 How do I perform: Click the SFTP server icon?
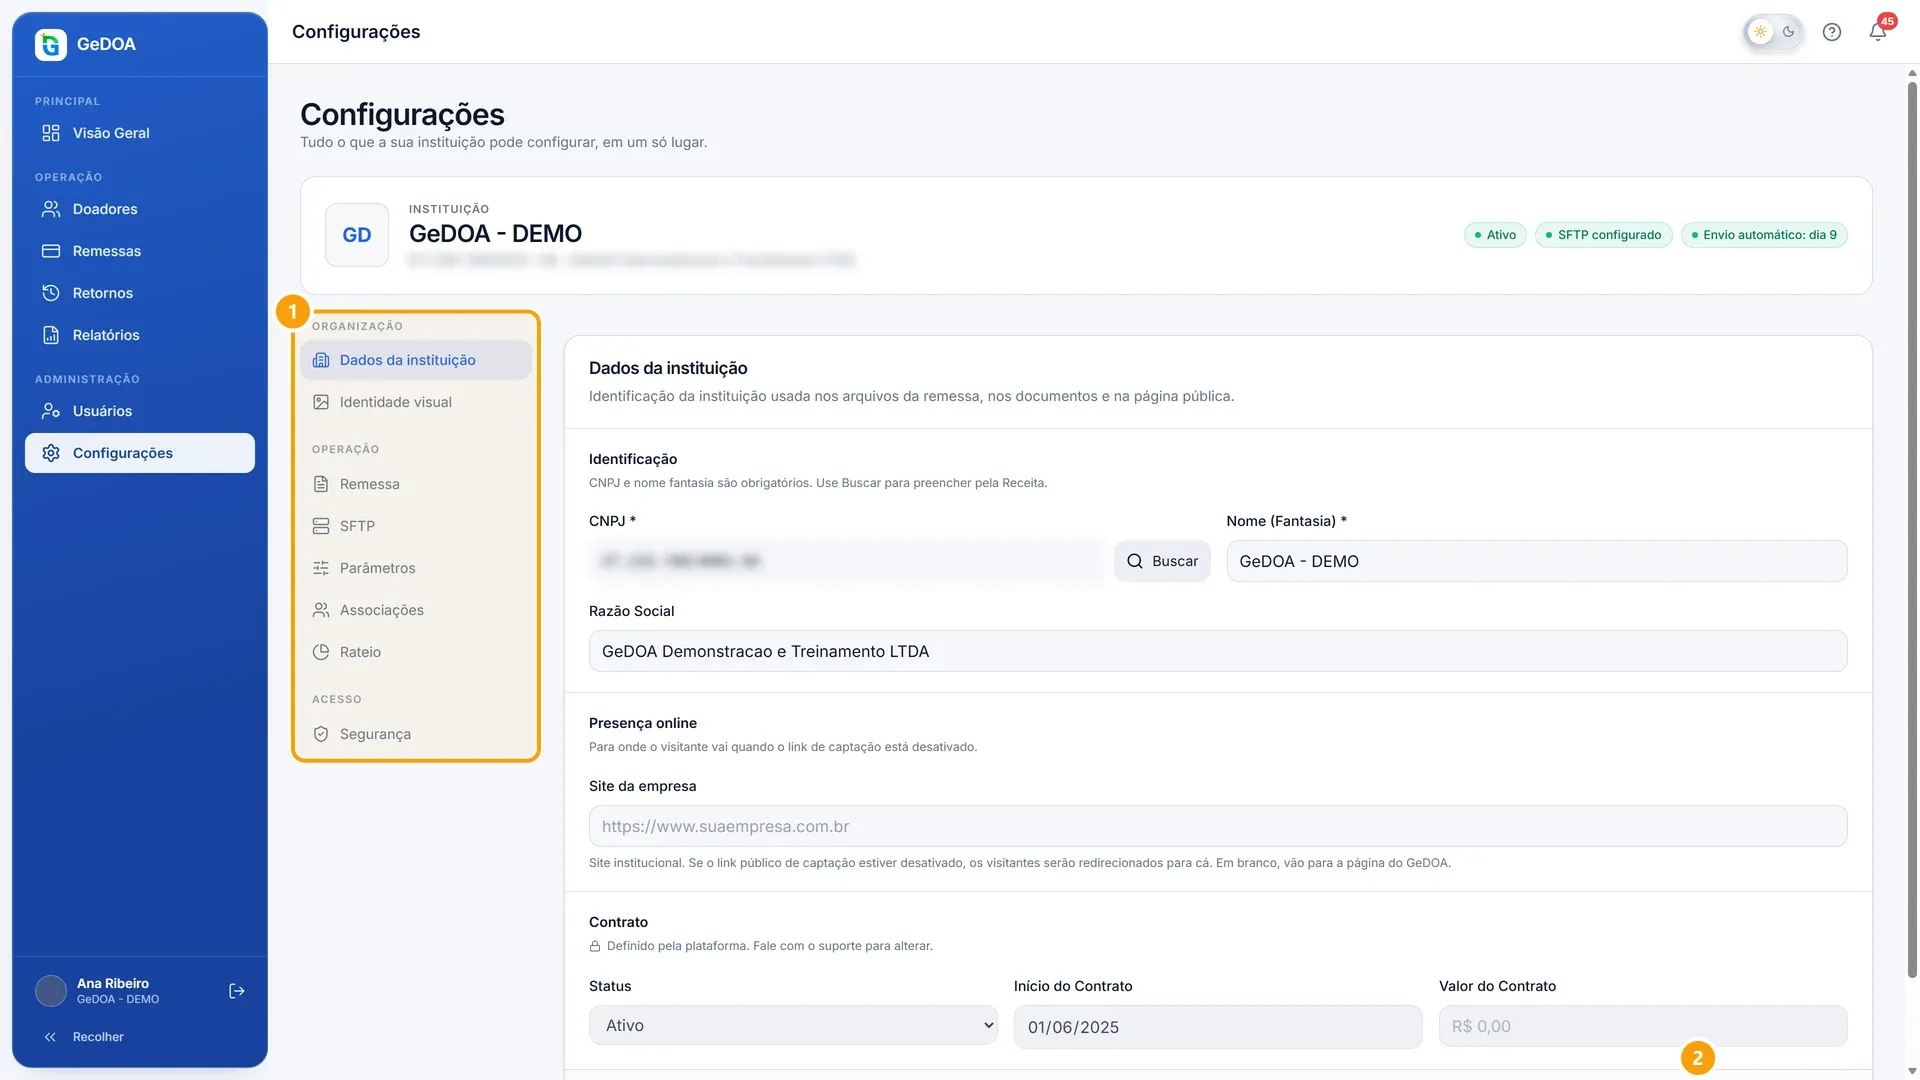coord(321,526)
